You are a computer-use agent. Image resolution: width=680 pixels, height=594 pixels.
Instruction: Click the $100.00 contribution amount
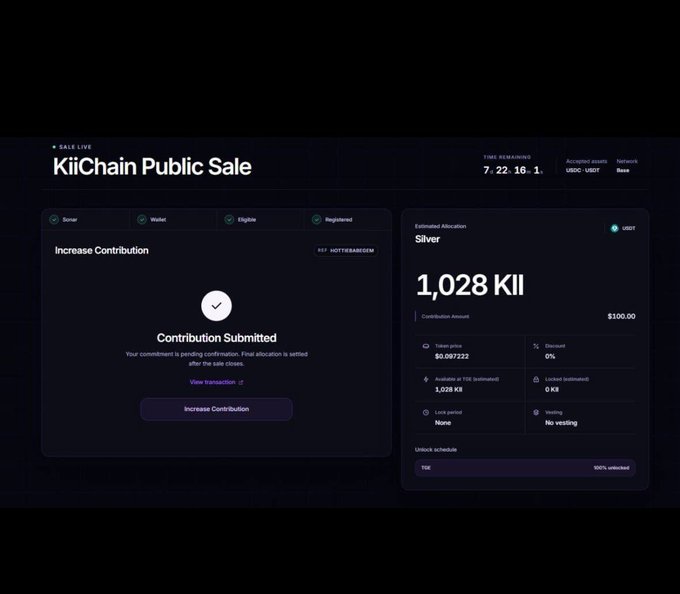(621, 316)
